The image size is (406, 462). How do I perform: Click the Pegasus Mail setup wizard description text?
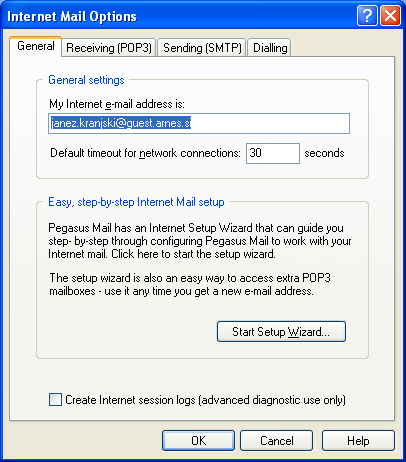click(200, 241)
